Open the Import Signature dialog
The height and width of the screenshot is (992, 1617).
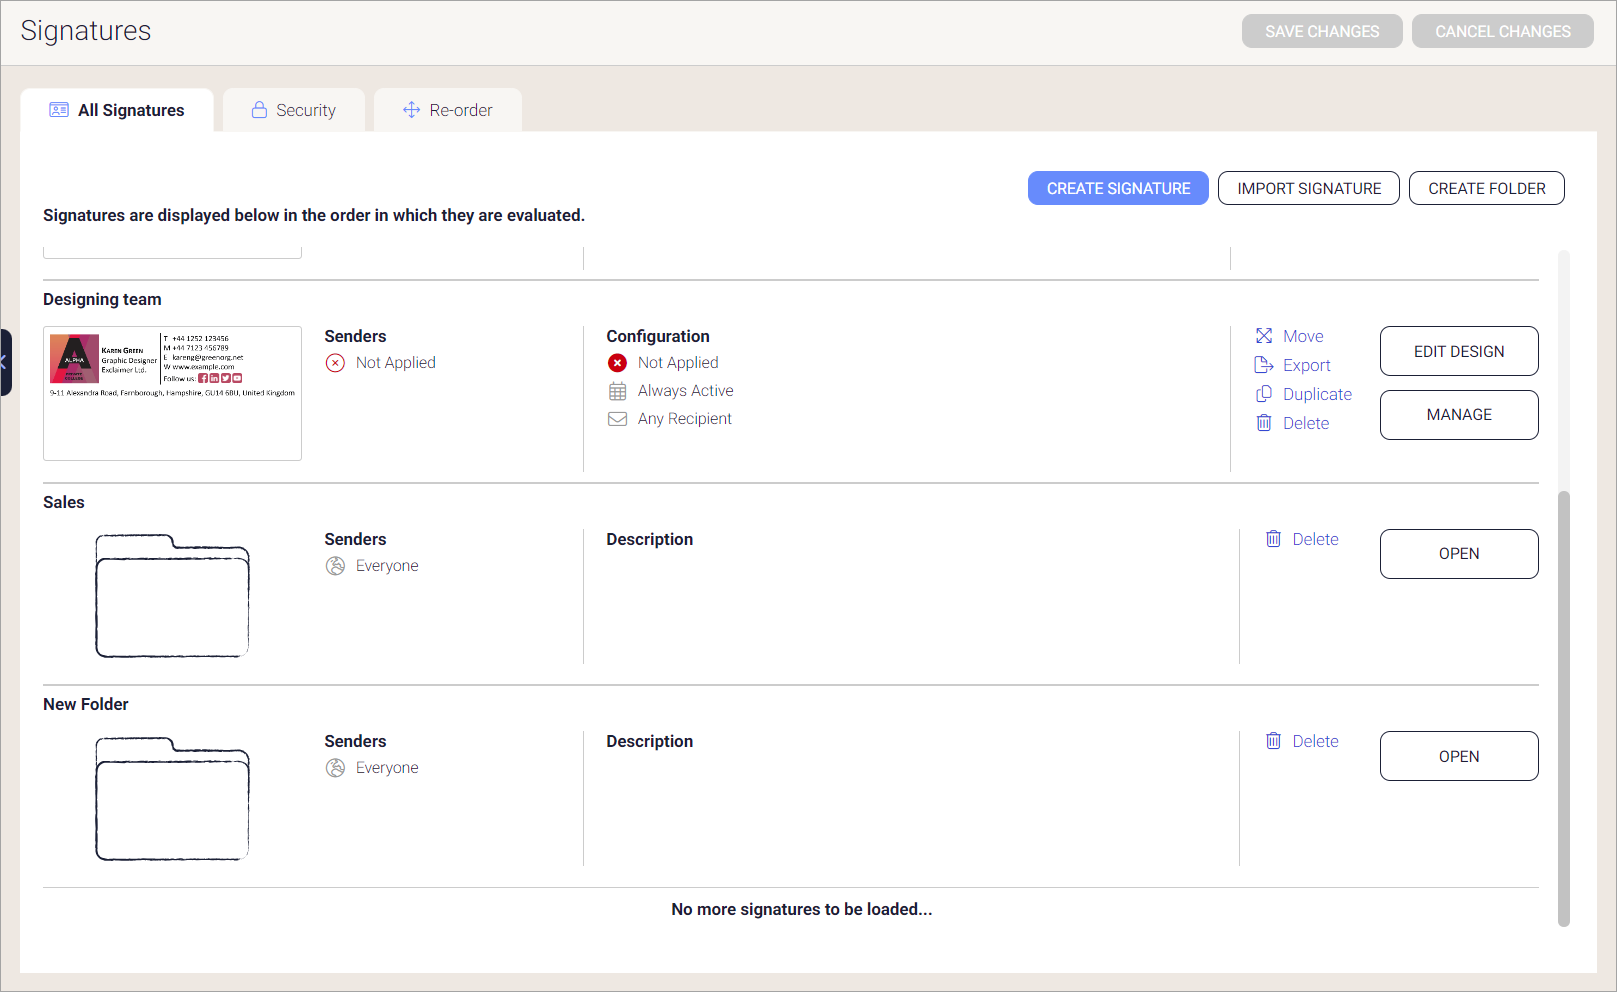click(1308, 188)
